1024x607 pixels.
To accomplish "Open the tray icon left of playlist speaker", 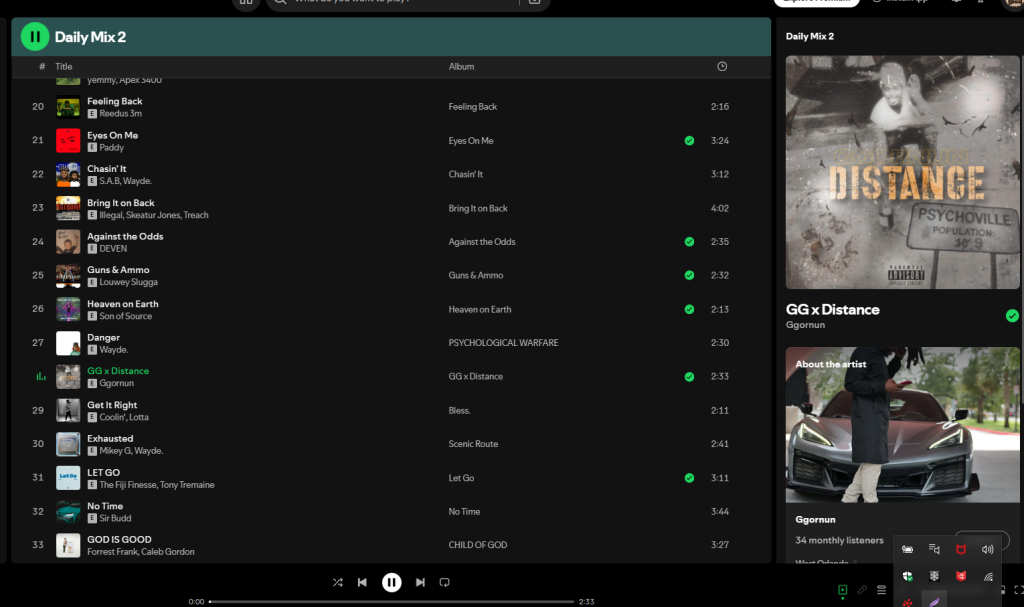I will (907, 550).
